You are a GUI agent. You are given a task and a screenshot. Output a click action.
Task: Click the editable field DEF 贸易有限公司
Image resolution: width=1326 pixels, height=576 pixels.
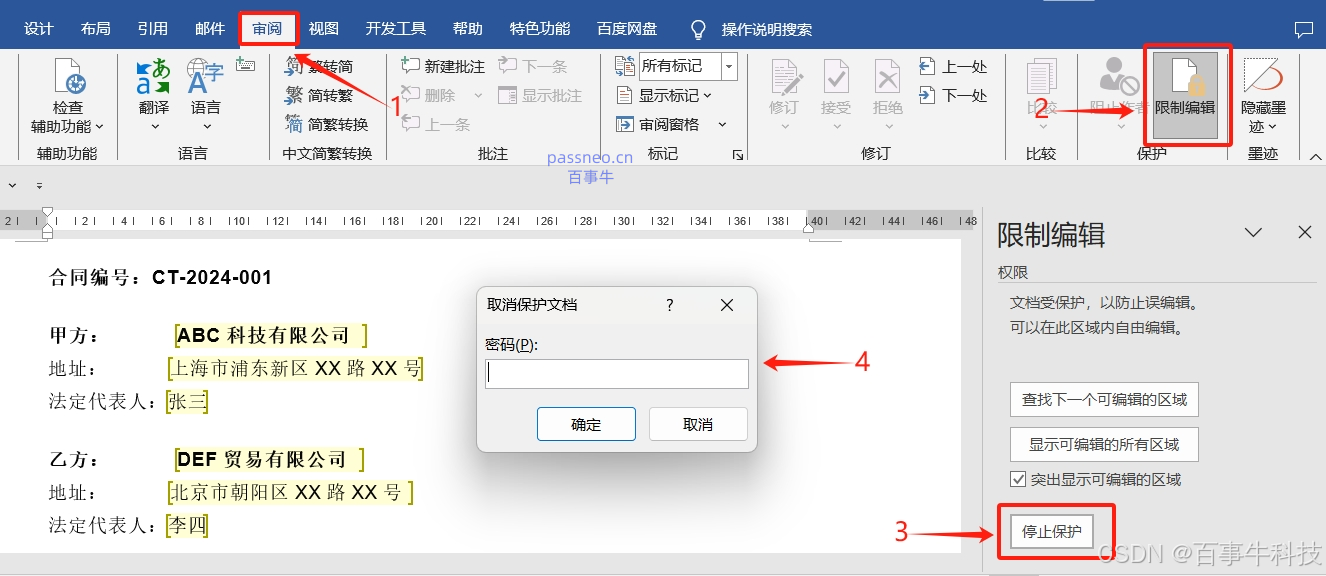(268, 459)
